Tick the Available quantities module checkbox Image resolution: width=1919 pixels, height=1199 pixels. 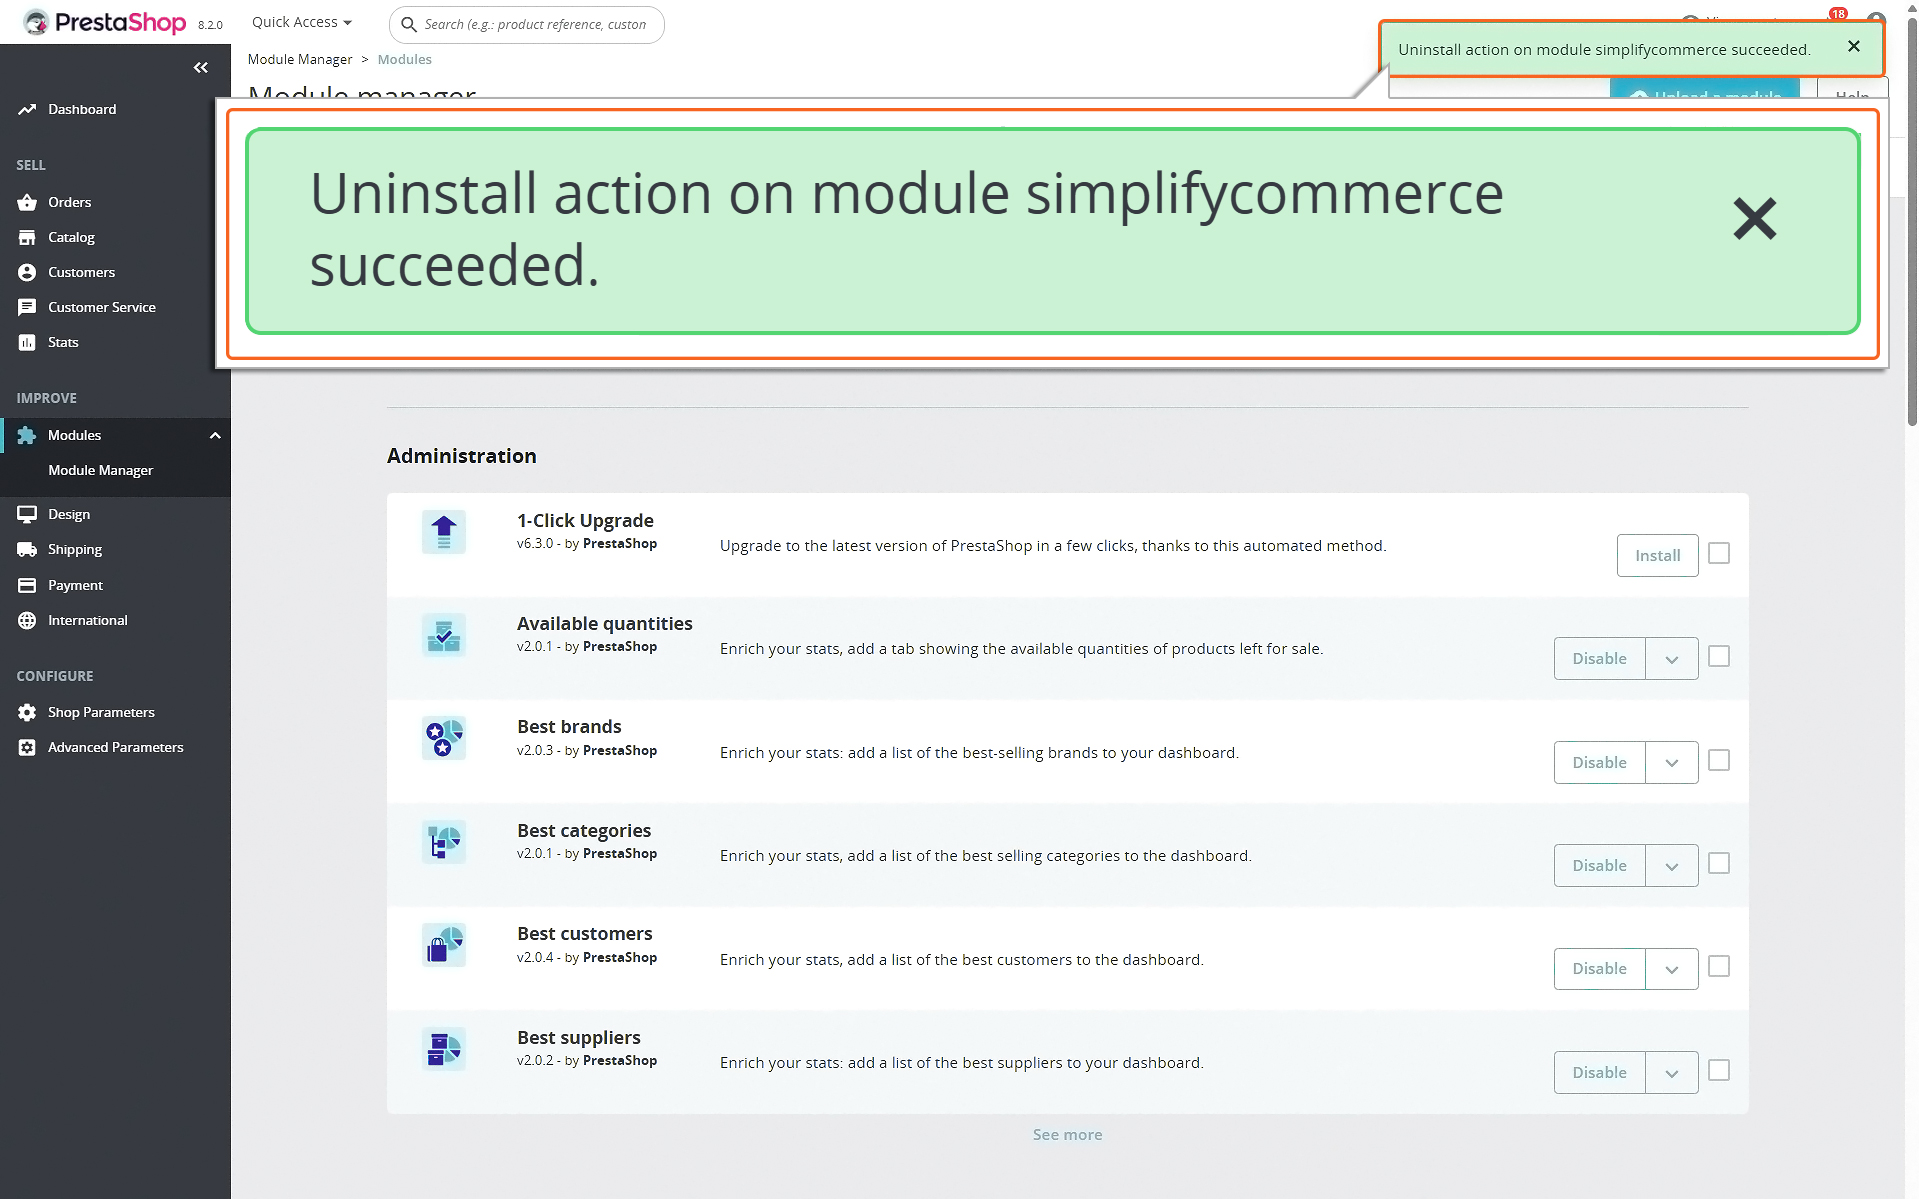[1719, 656]
